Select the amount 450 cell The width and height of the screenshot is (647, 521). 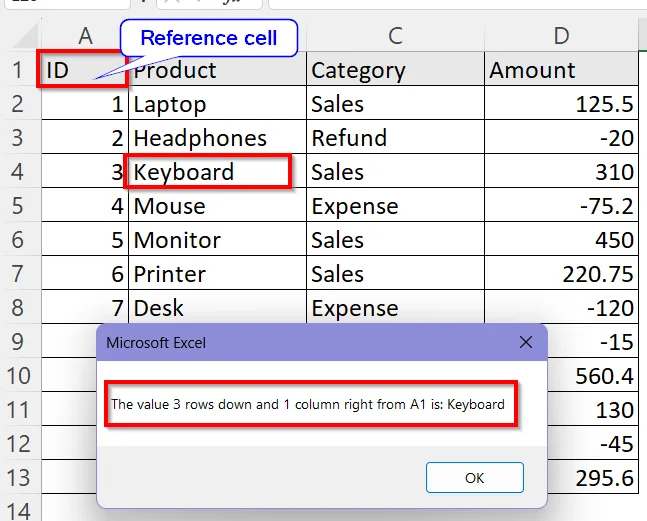[561, 239]
